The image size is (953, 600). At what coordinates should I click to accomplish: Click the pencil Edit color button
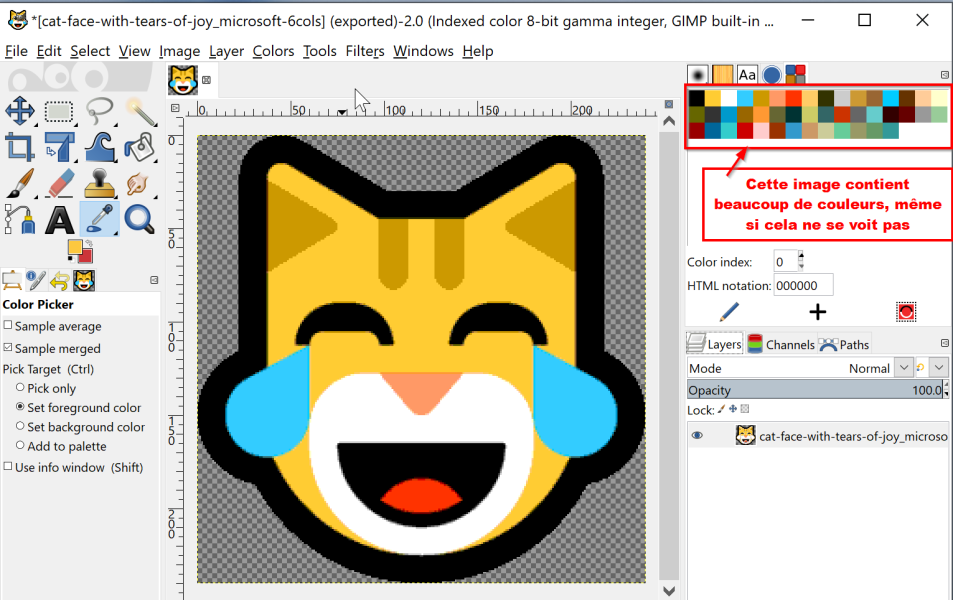[x=729, y=312]
